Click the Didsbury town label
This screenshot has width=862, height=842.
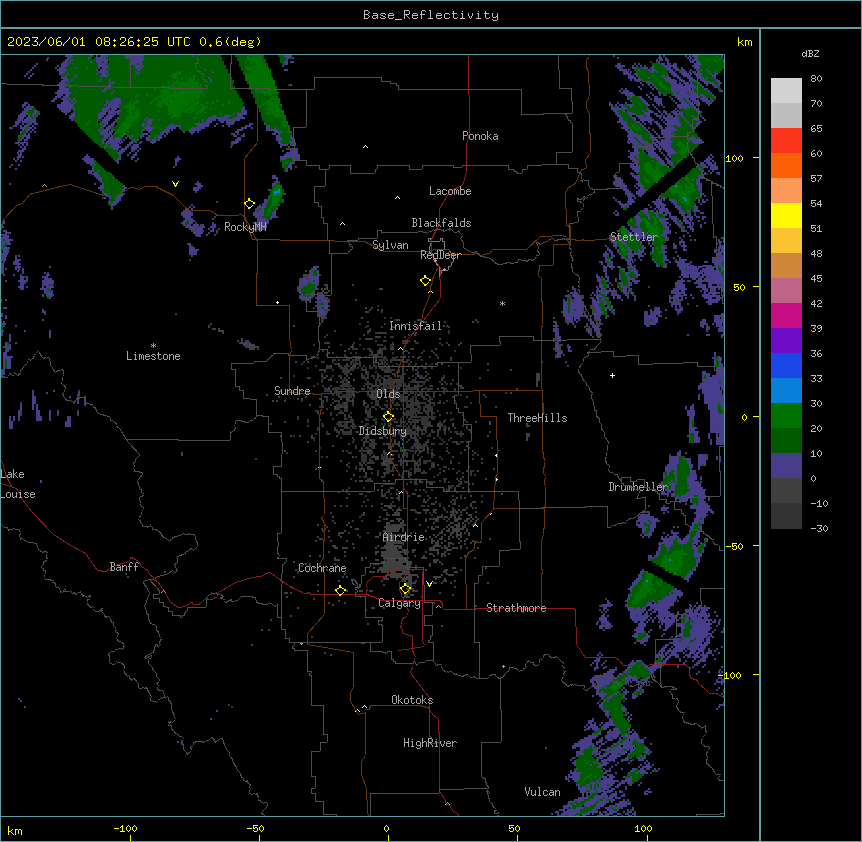[383, 431]
